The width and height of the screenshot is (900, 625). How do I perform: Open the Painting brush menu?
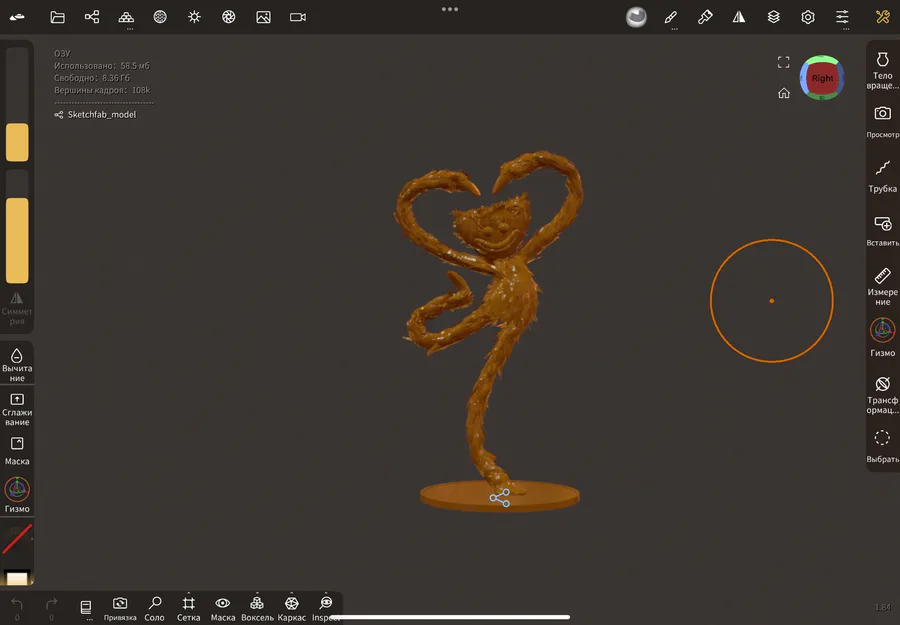[x=705, y=17]
